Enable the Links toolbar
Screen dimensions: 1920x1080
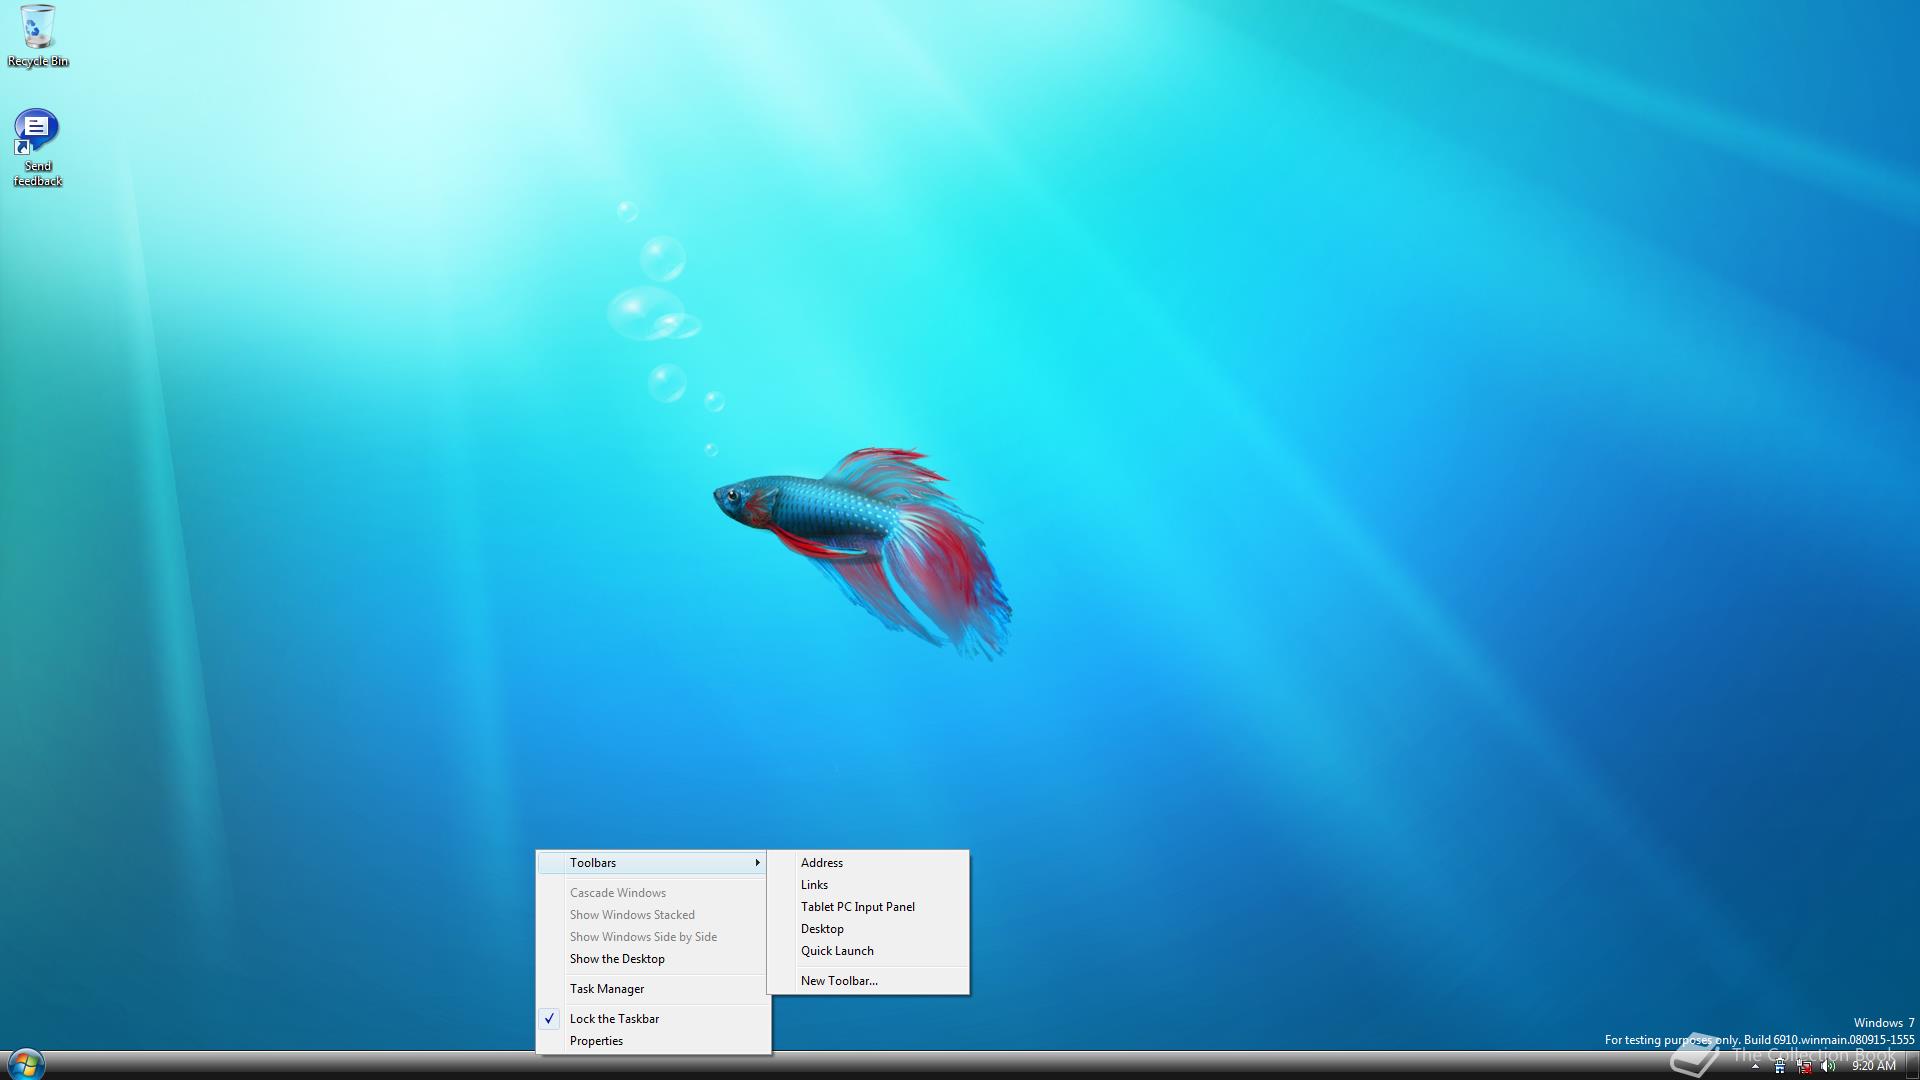[868, 884]
